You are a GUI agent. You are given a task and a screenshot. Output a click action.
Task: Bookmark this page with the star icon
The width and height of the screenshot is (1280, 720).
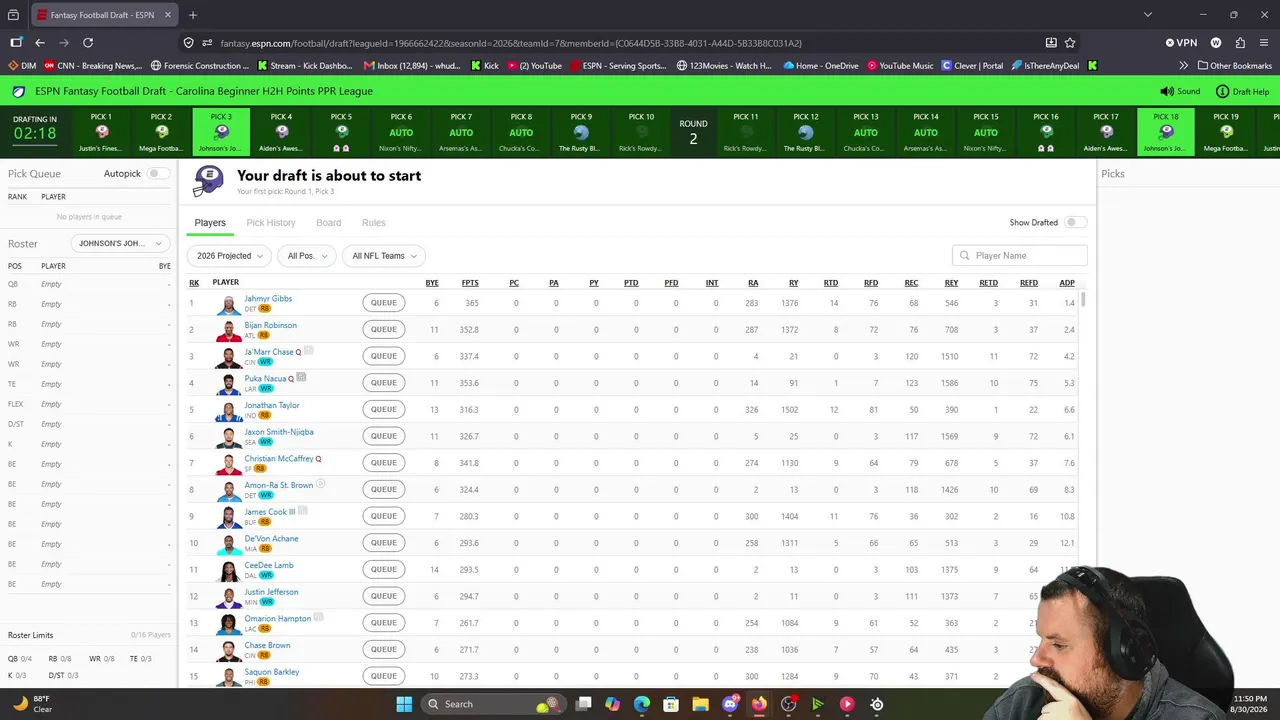click(1070, 43)
